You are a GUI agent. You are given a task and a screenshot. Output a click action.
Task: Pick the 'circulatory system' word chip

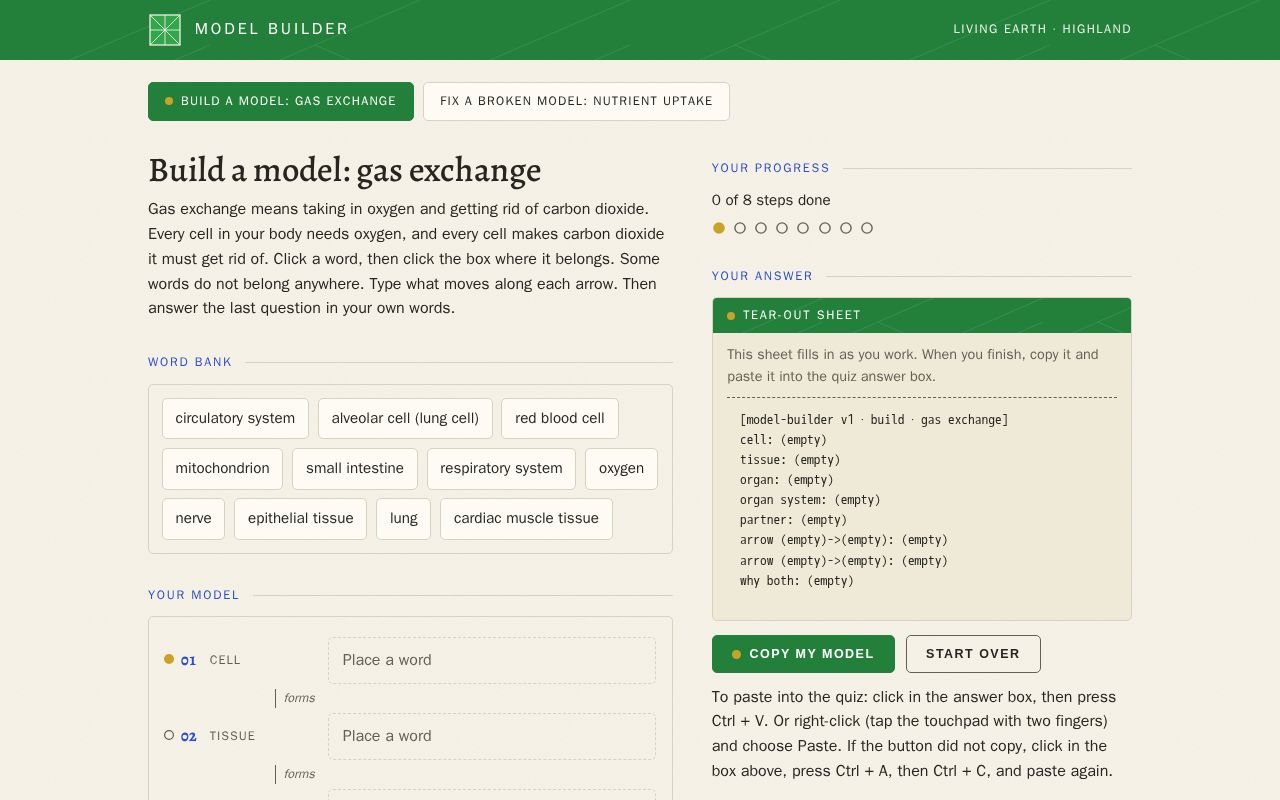235,418
